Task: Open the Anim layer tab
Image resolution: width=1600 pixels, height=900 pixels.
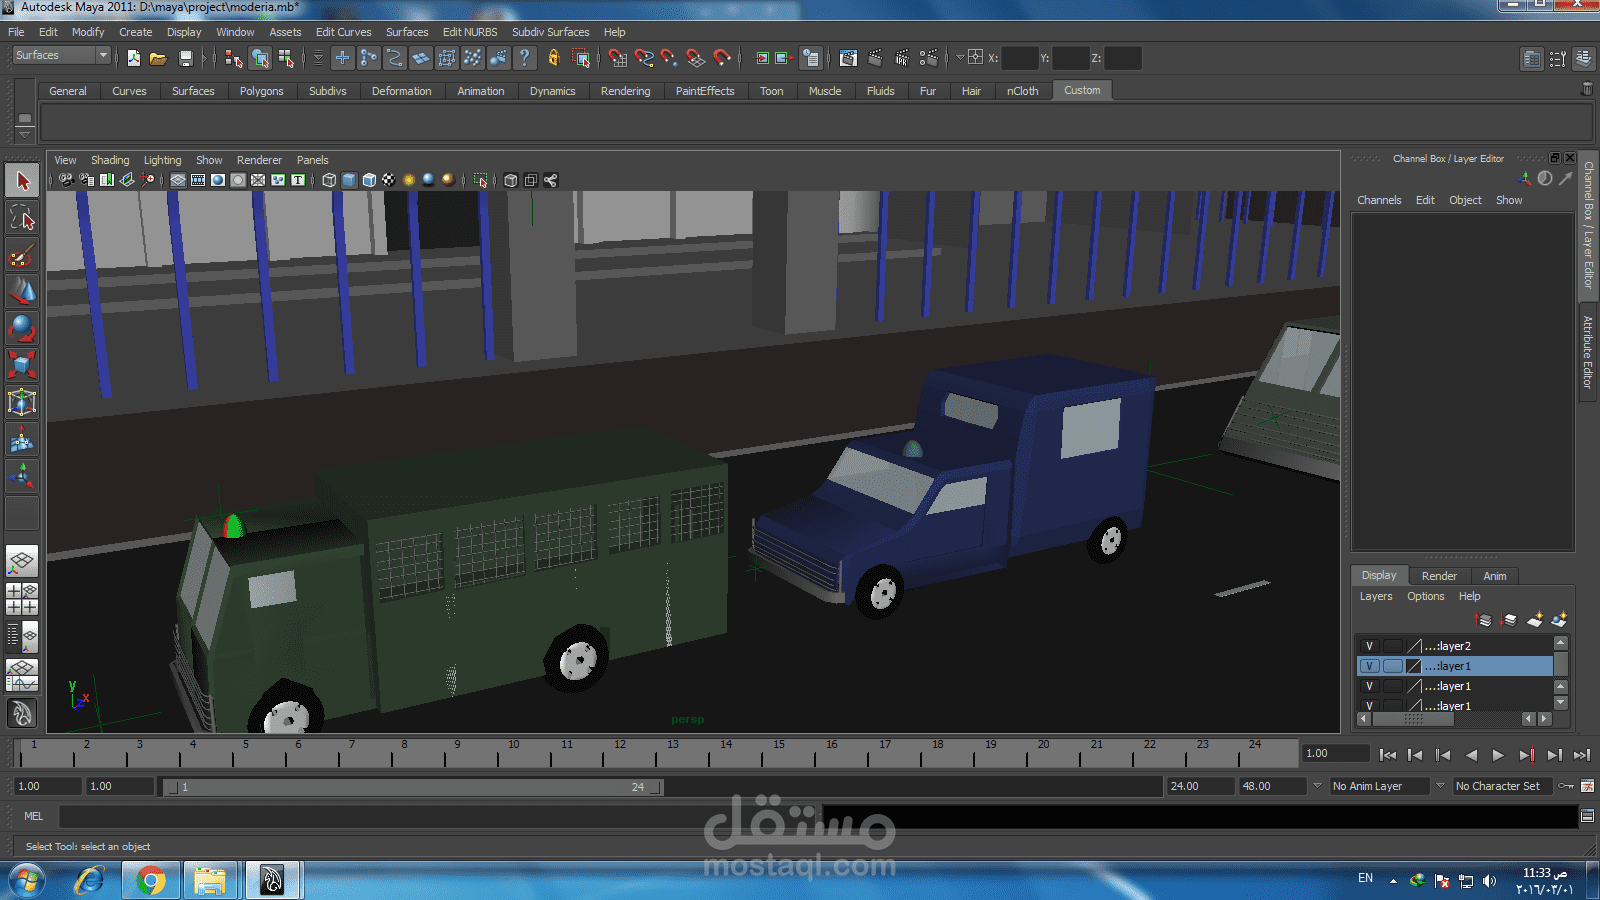Action: click(1494, 576)
